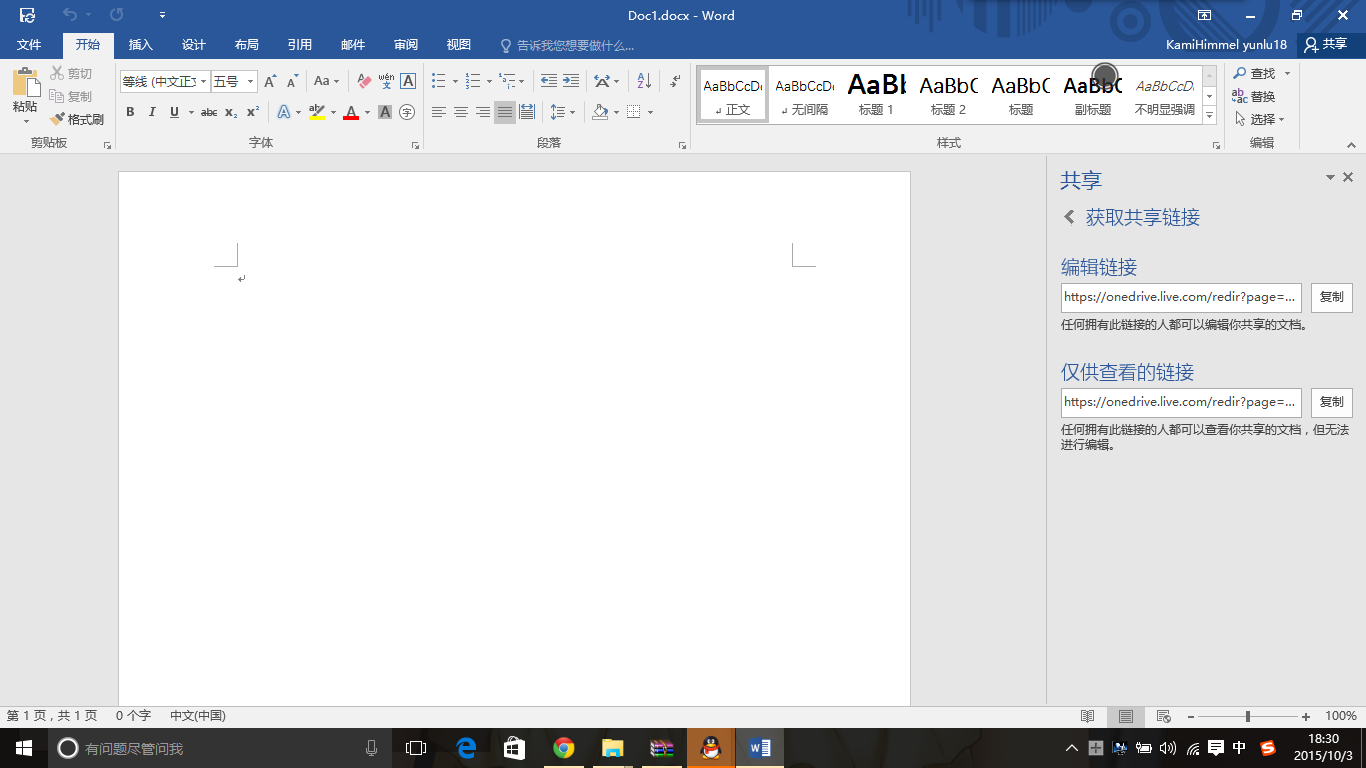This screenshot has width=1366, height=768.
Task: Click the Clear All Formatting eraser icon
Action: pyautogui.click(x=364, y=81)
